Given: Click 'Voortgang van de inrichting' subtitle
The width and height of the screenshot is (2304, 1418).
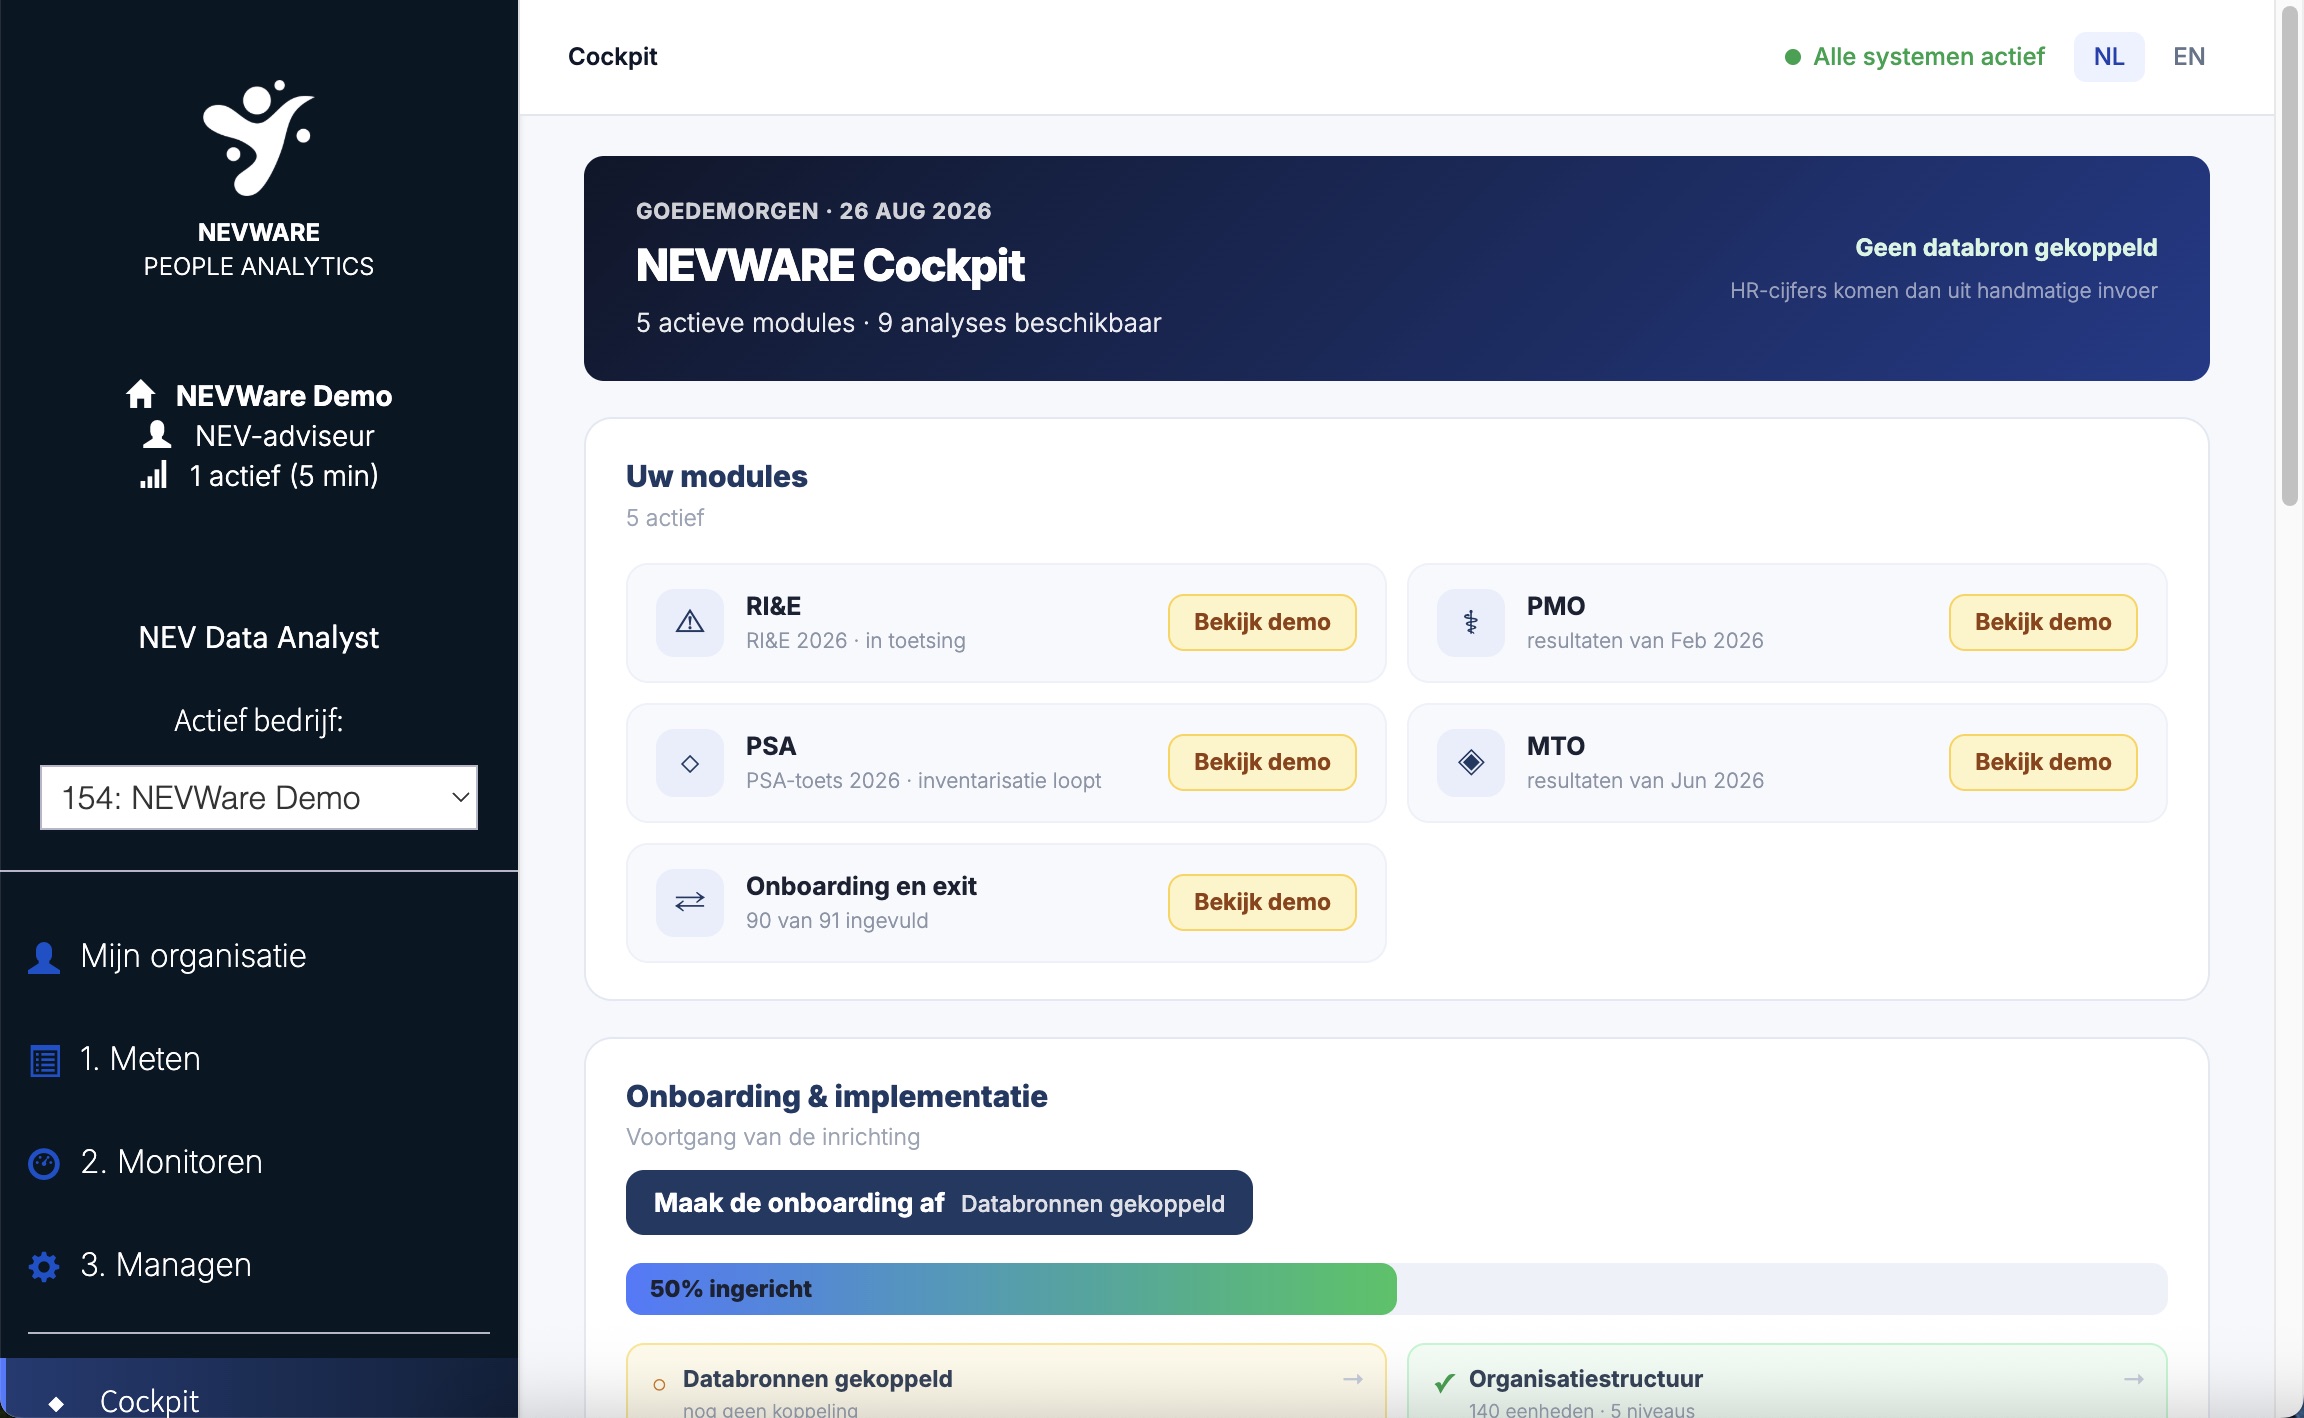Looking at the screenshot, I should [x=773, y=1137].
